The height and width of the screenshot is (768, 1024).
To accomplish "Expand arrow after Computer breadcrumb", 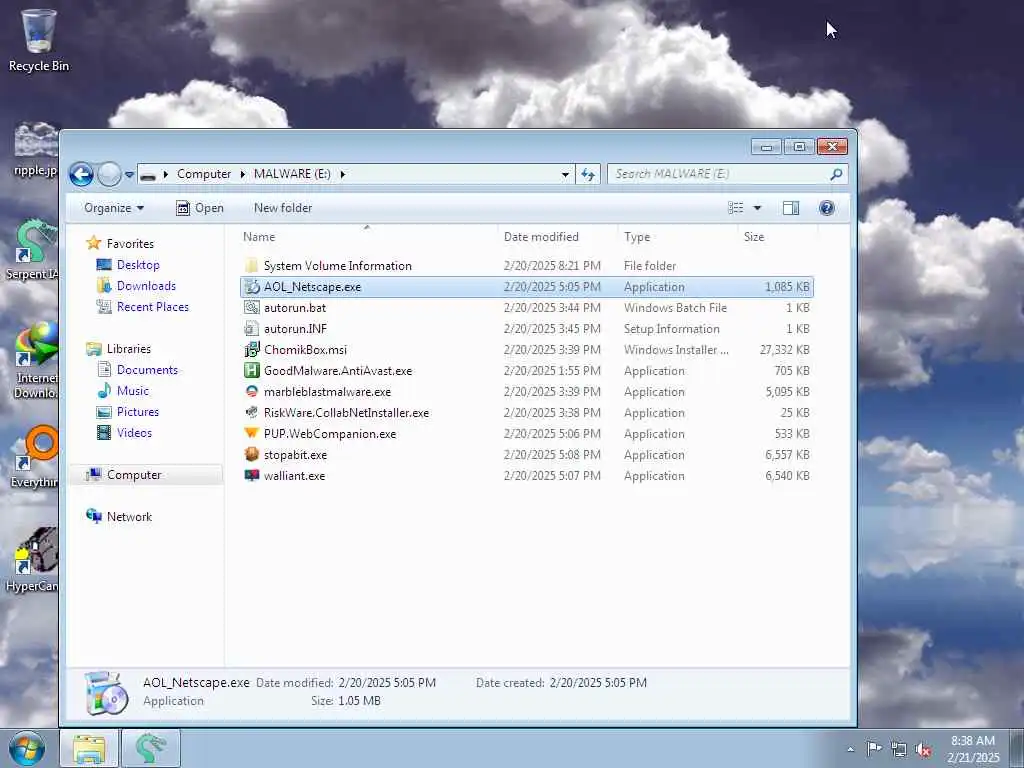I will (242, 174).
